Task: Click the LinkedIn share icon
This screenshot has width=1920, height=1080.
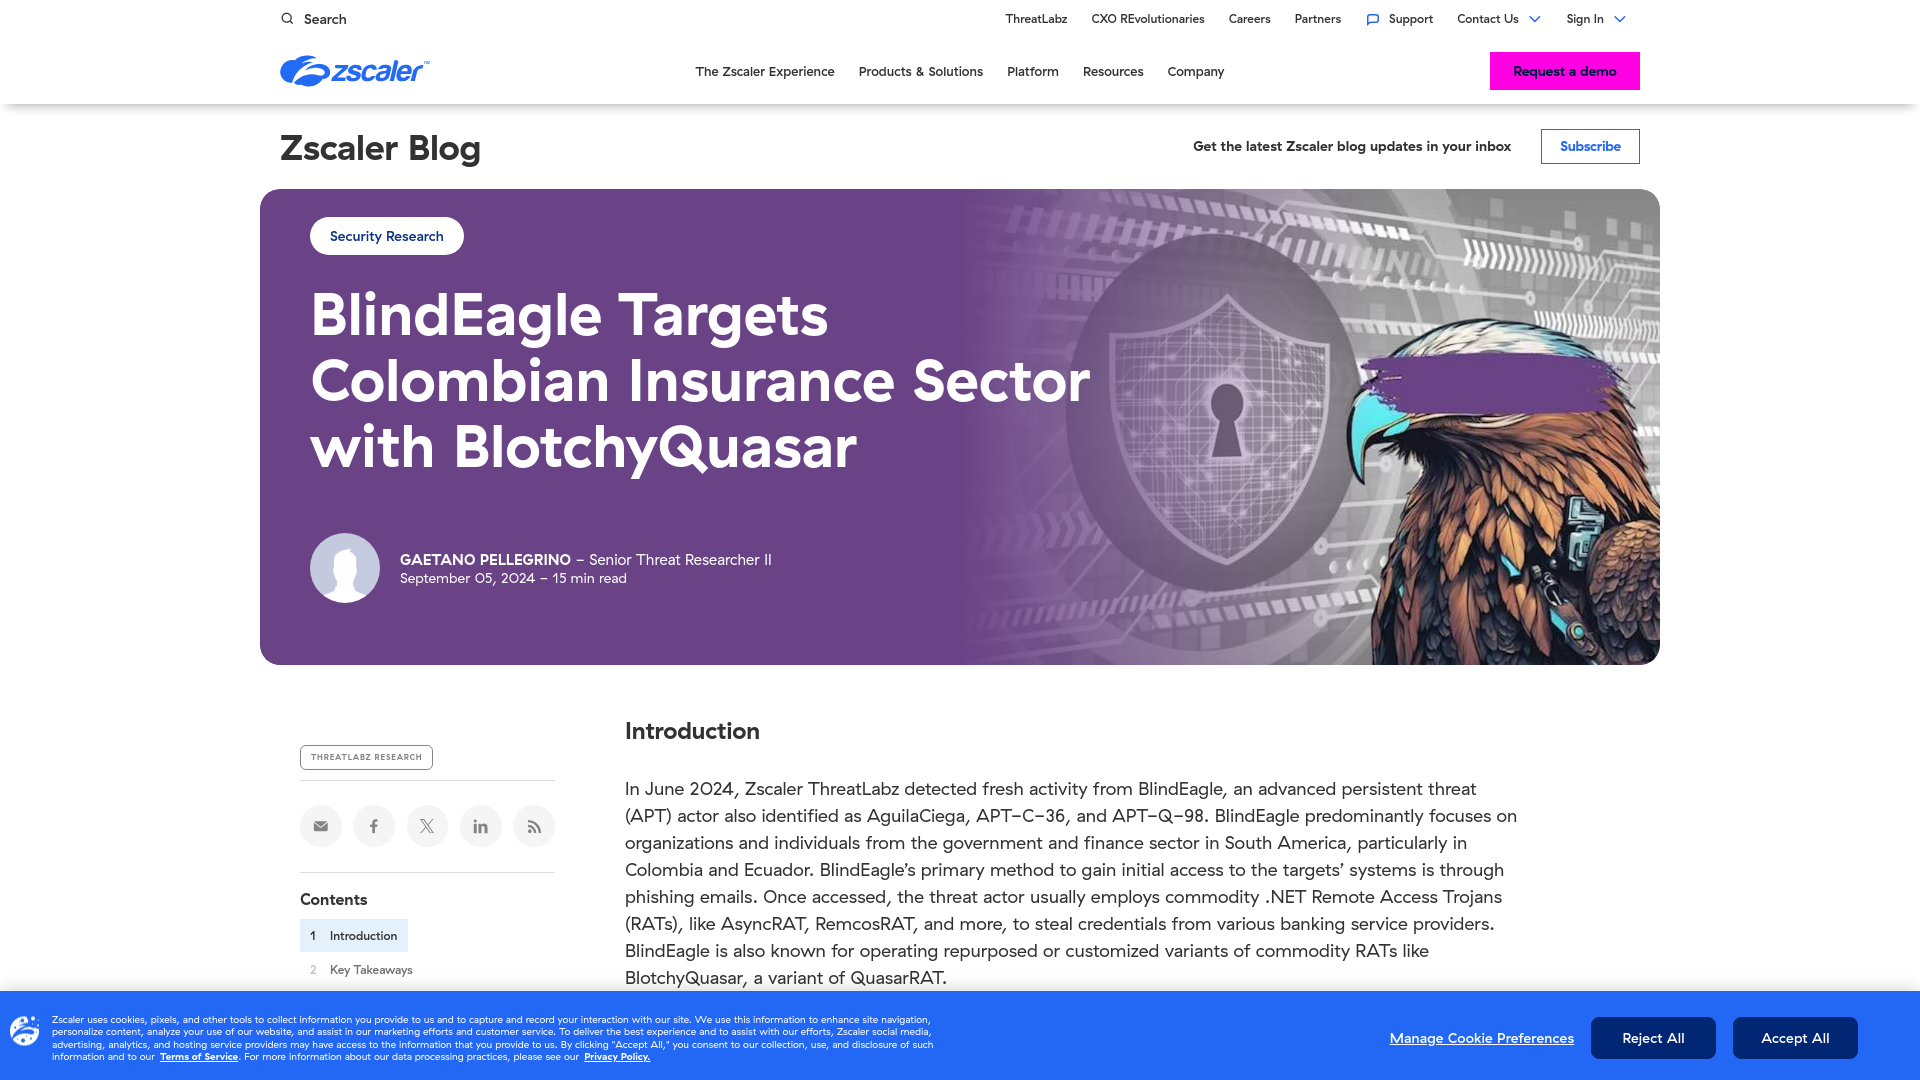Action: [480, 825]
